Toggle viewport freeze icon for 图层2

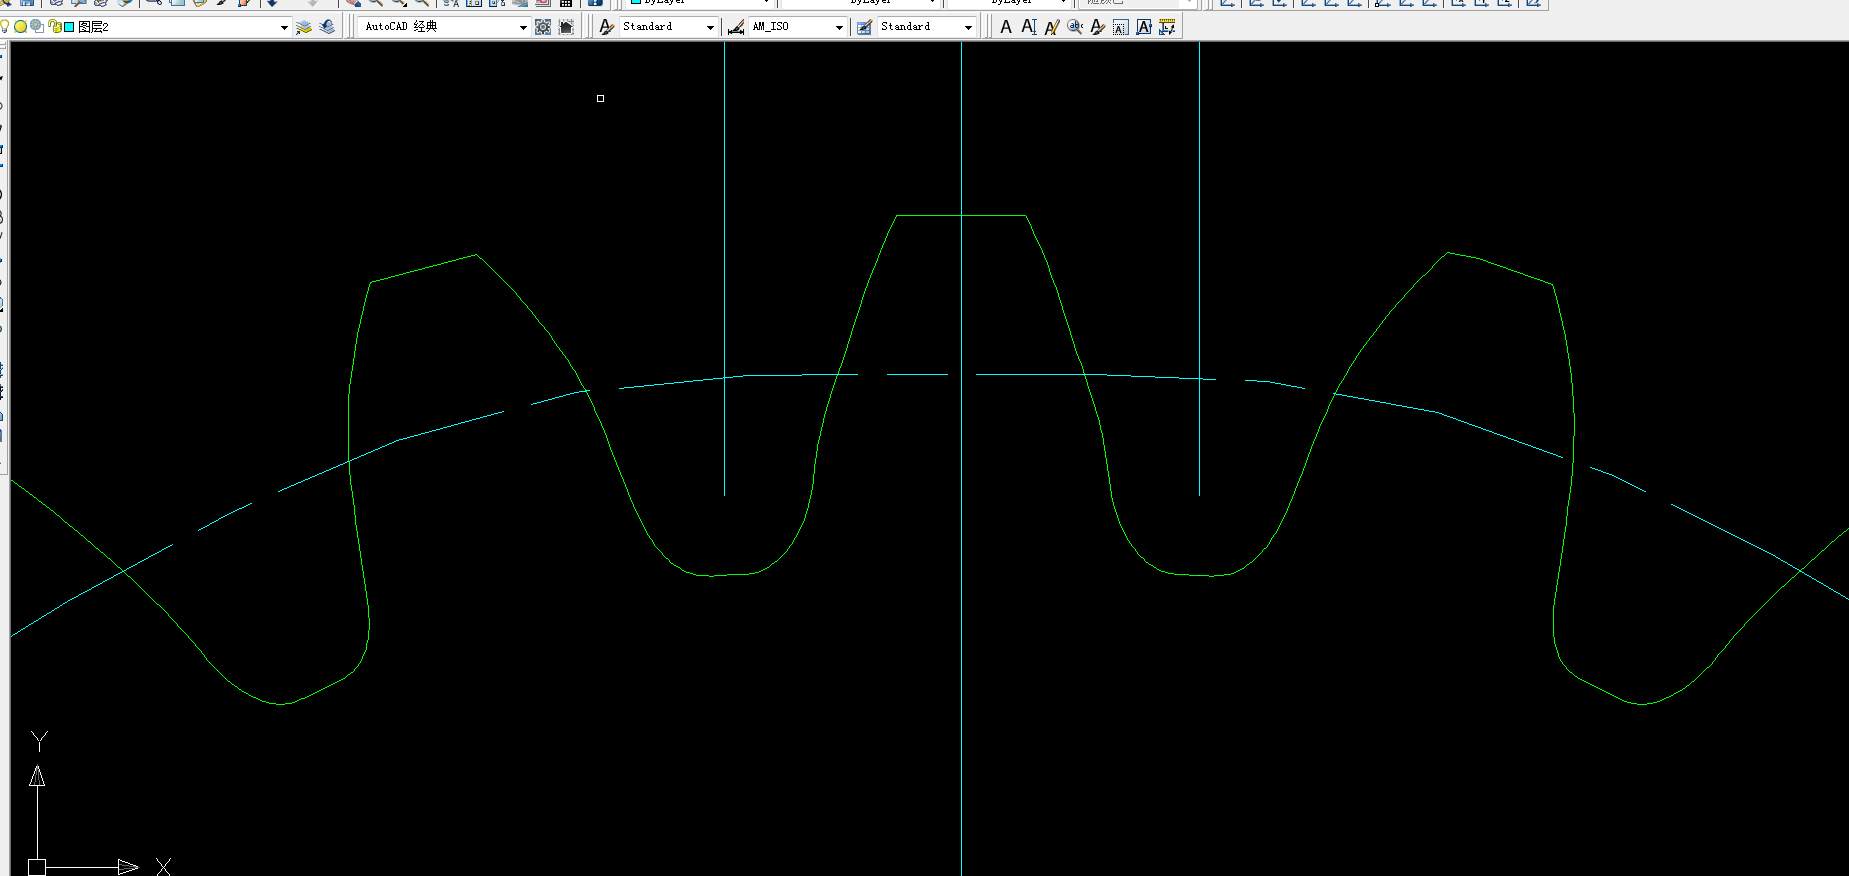37,26
